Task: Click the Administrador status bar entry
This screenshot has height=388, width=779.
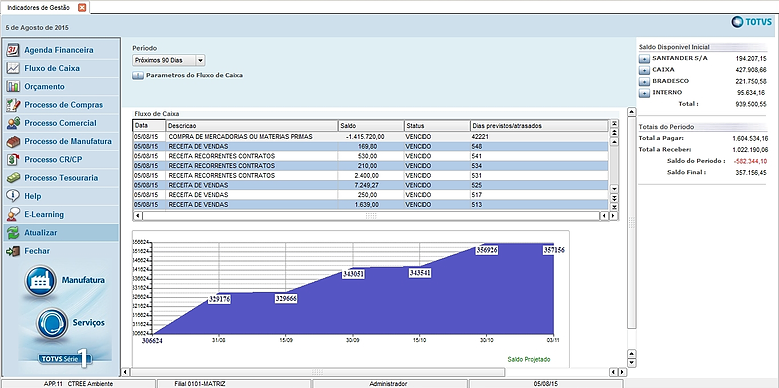Action: (389, 384)
